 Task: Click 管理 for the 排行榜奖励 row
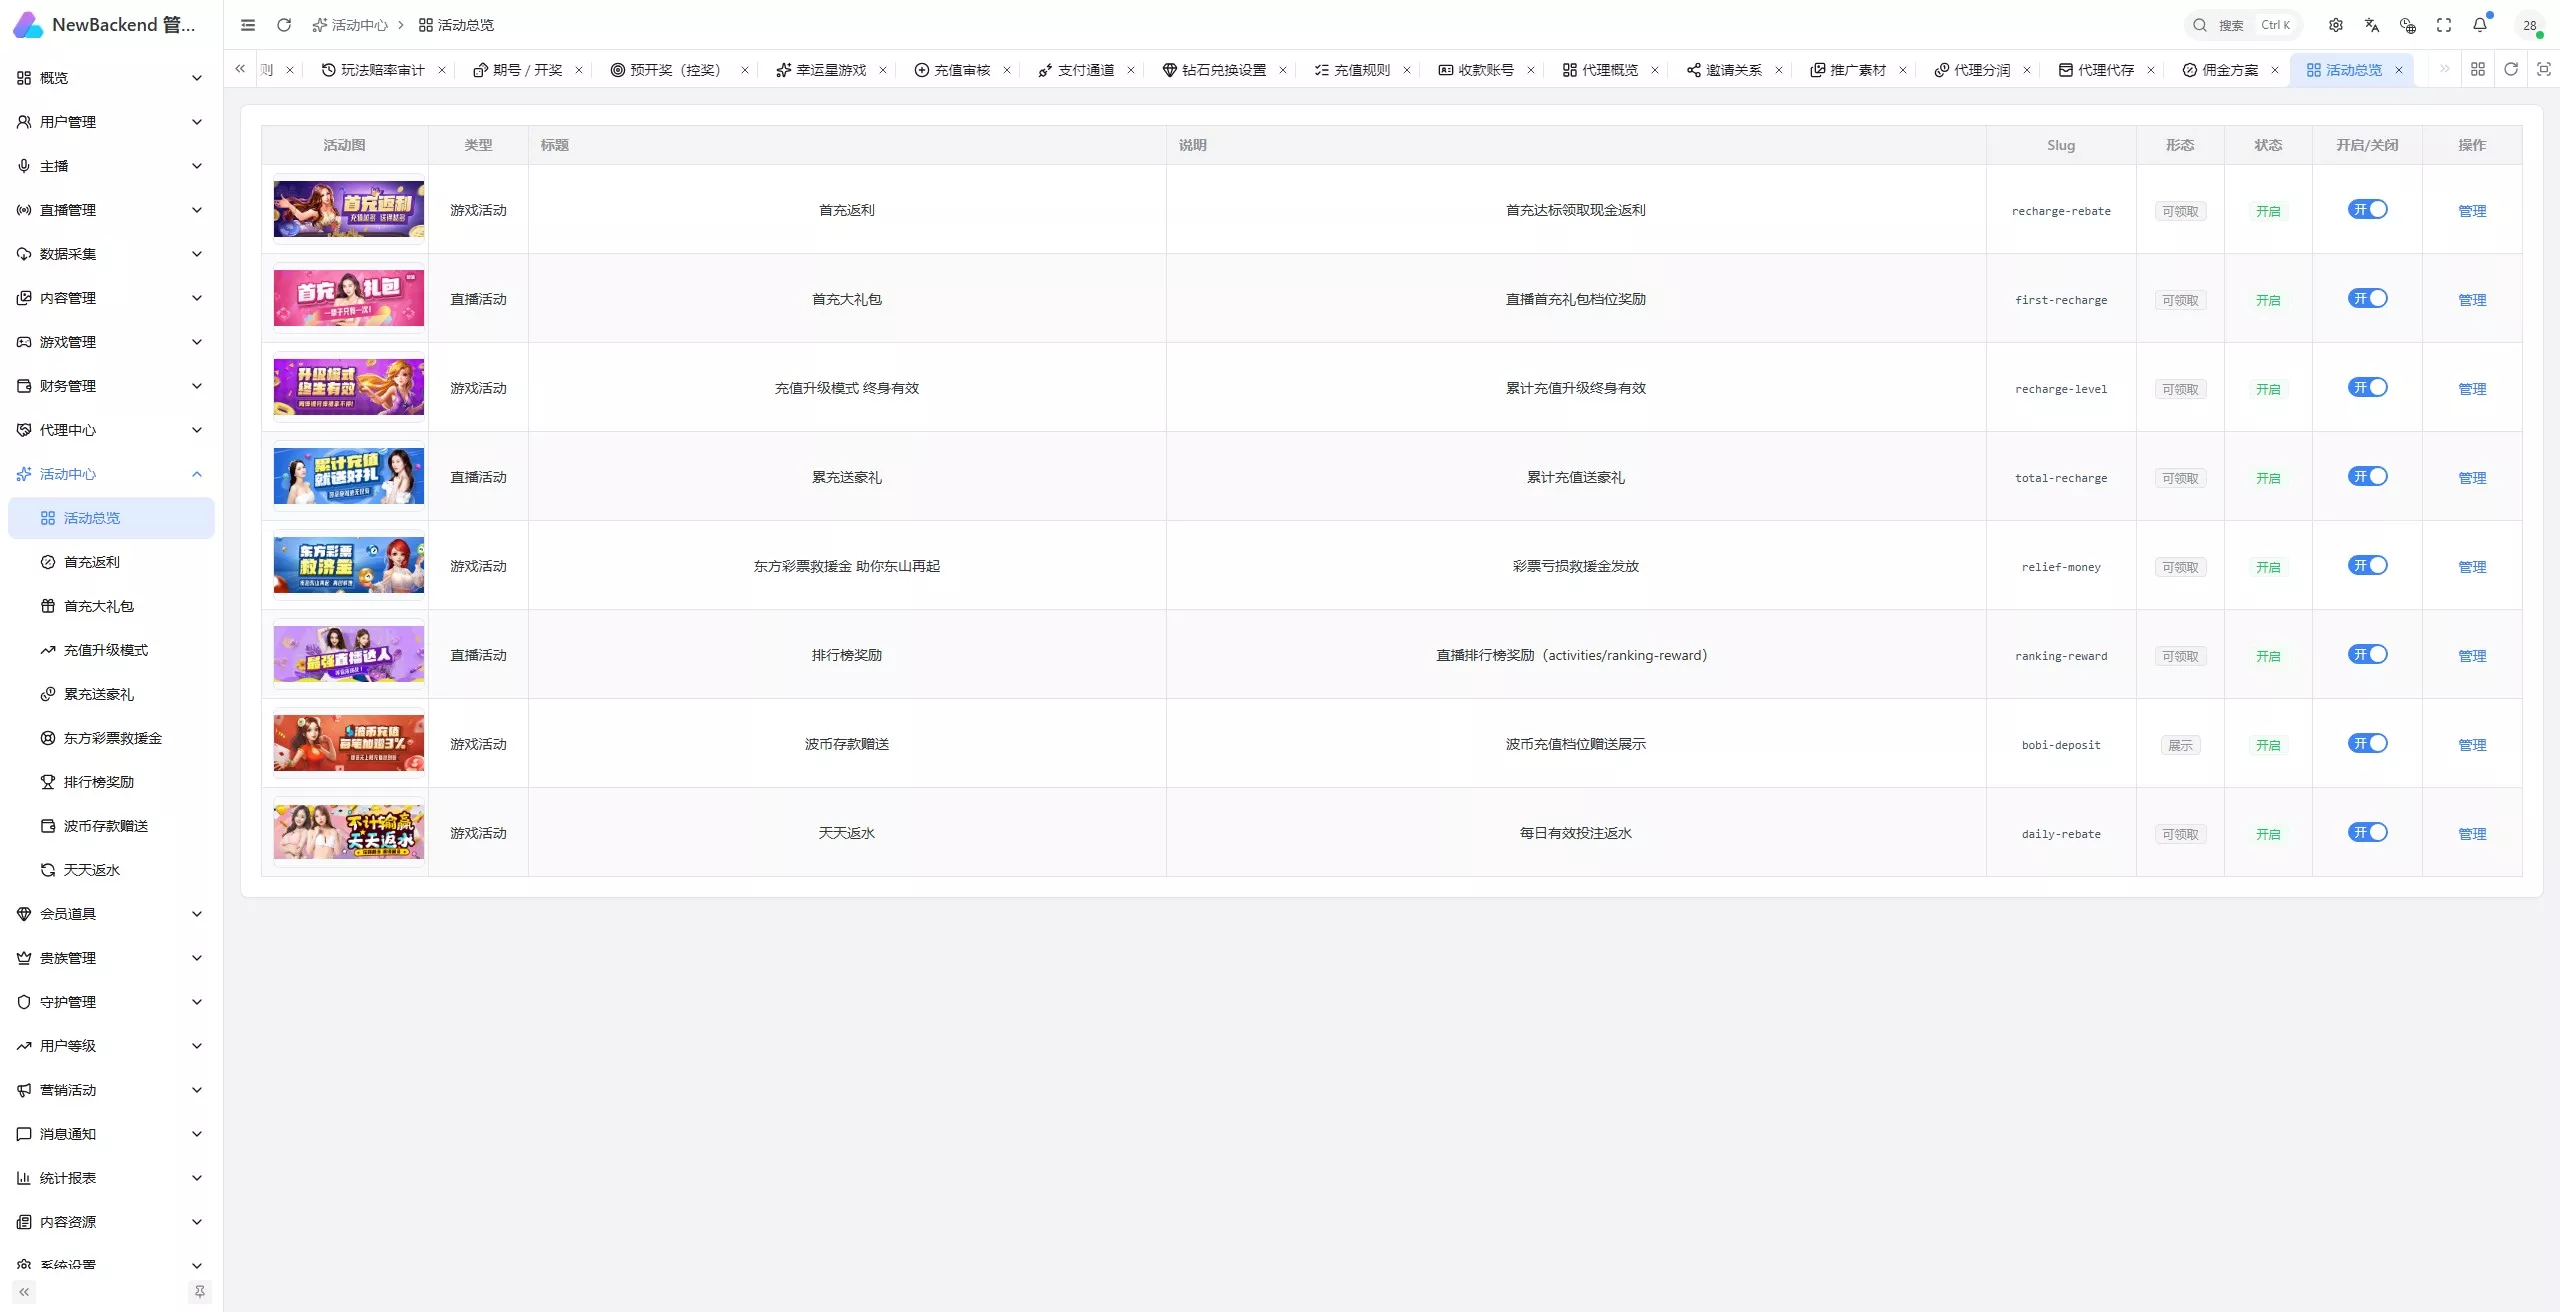(2472, 656)
